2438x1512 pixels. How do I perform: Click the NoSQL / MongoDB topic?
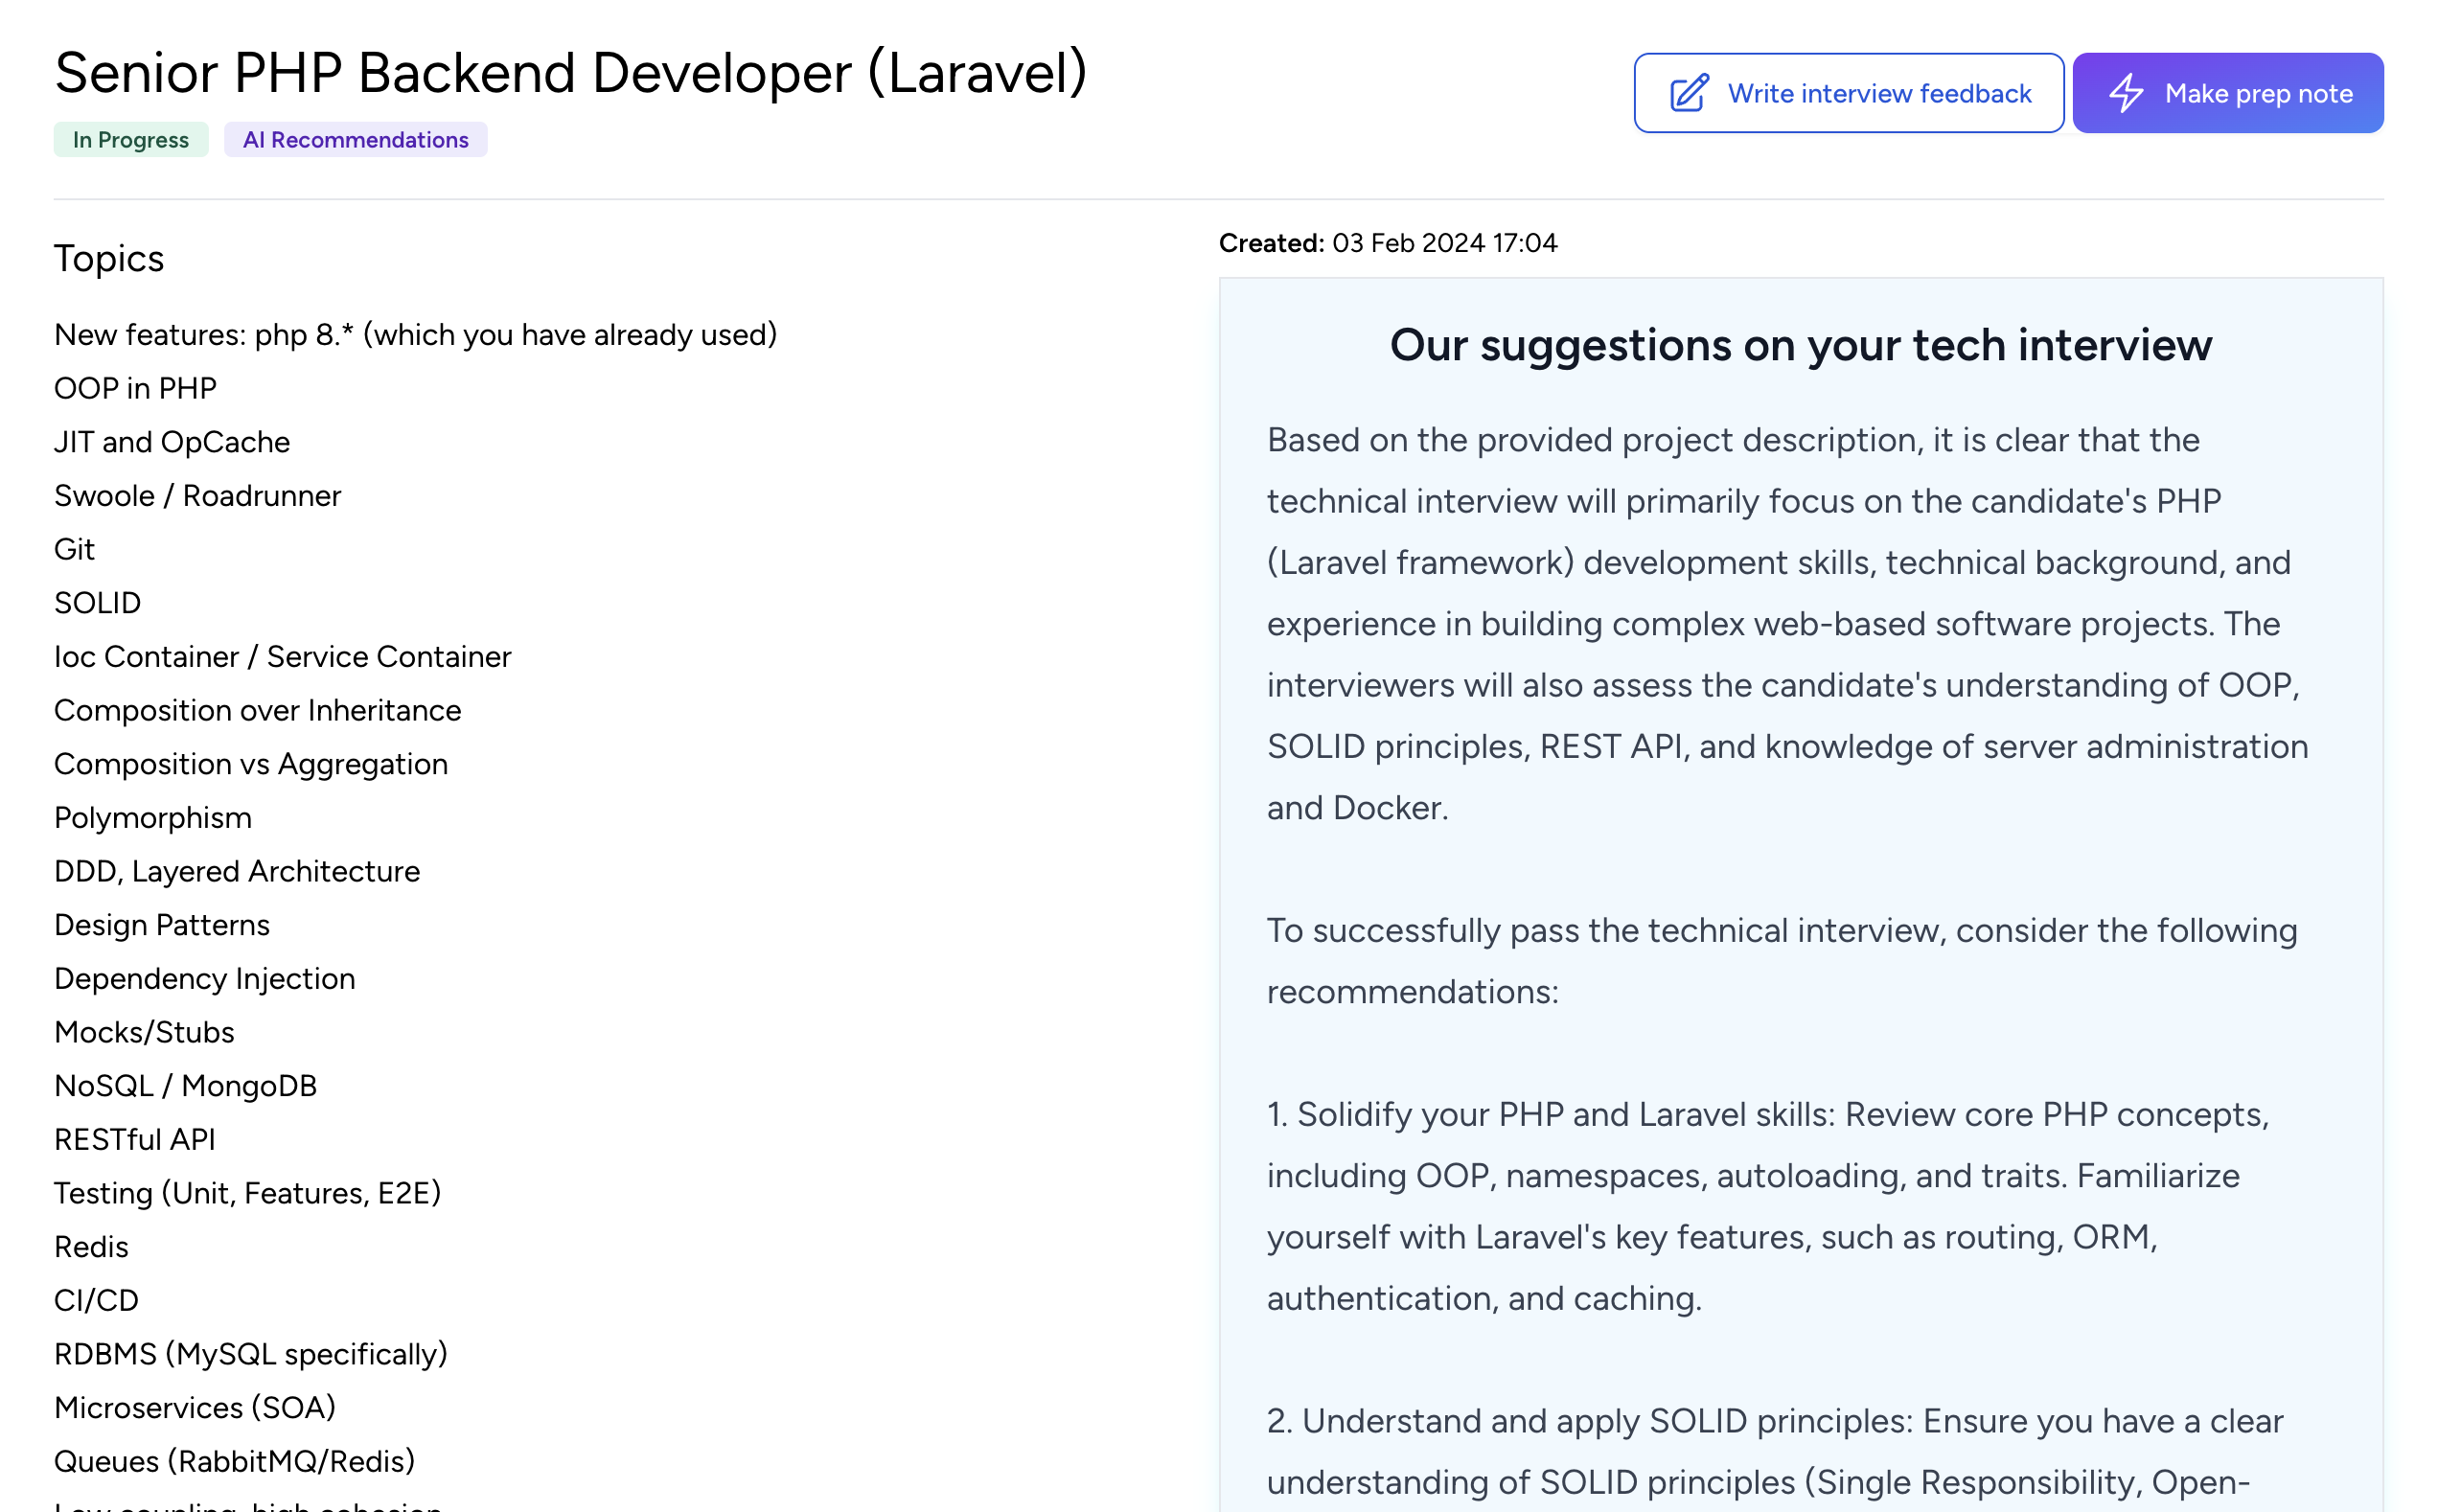pyautogui.click(x=185, y=1085)
